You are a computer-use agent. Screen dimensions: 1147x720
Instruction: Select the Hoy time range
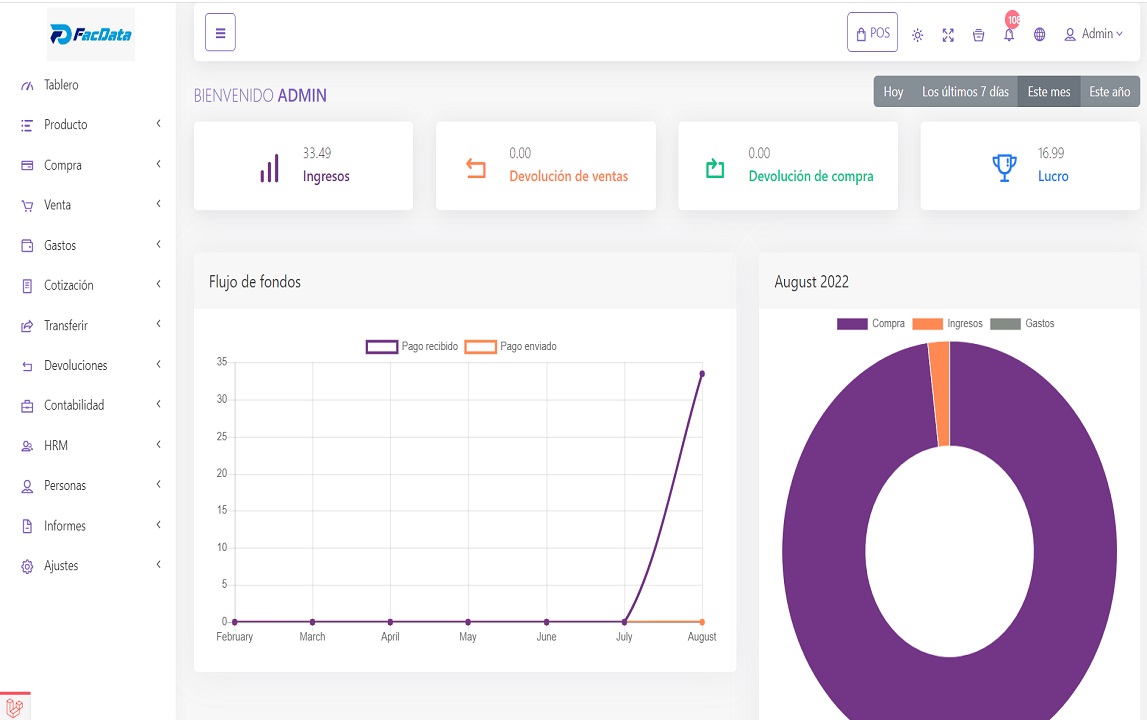(x=893, y=91)
